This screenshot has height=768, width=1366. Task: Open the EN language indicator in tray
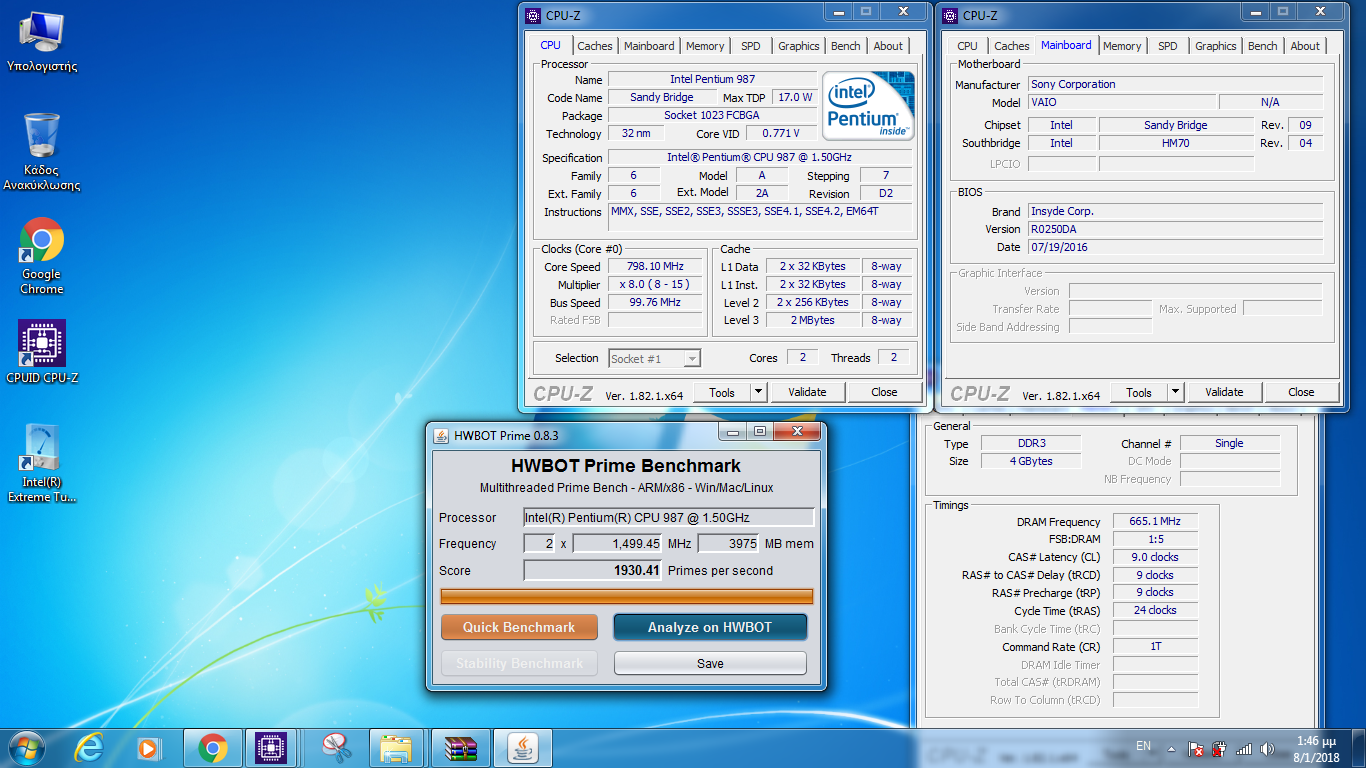click(1144, 746)
